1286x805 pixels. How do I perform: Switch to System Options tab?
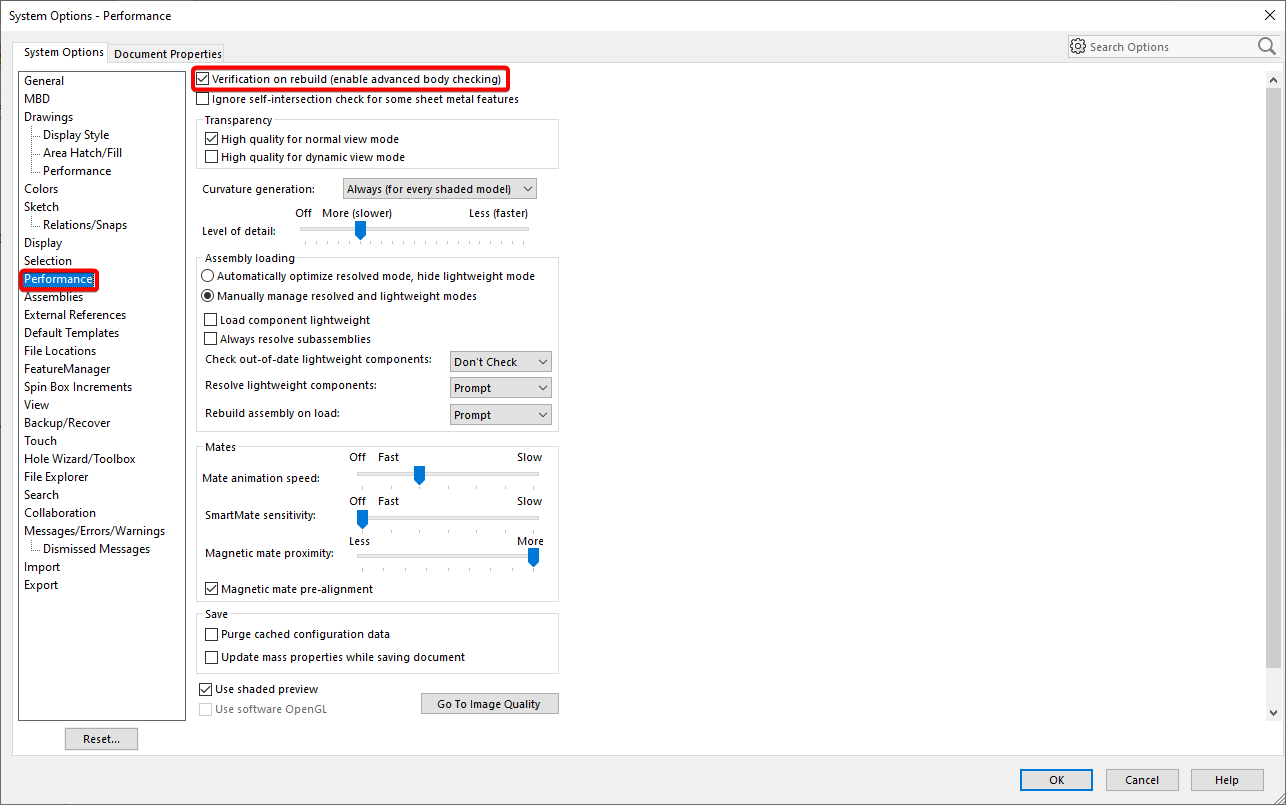[x=64, y=52]
